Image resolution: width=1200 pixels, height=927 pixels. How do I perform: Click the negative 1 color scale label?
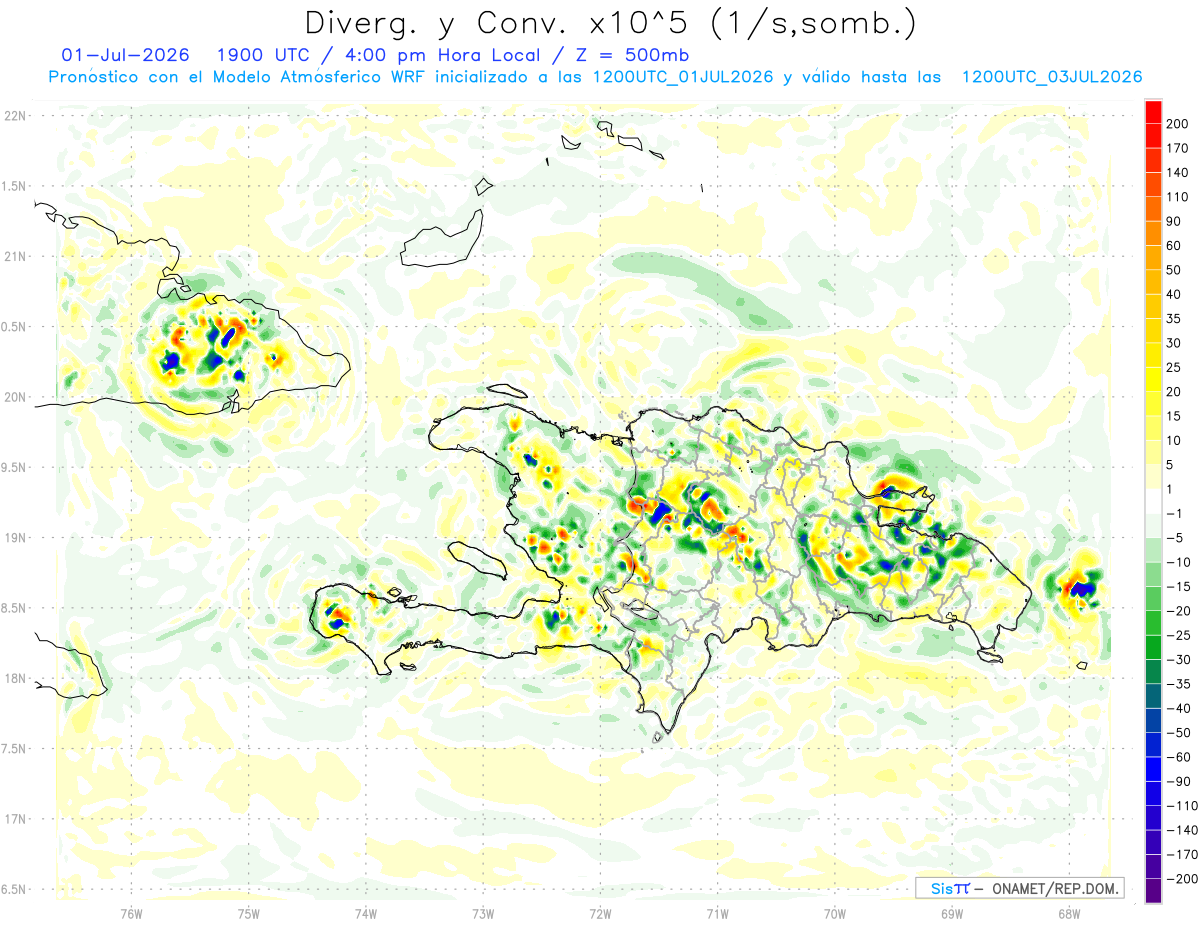[x=1175, y=514]
